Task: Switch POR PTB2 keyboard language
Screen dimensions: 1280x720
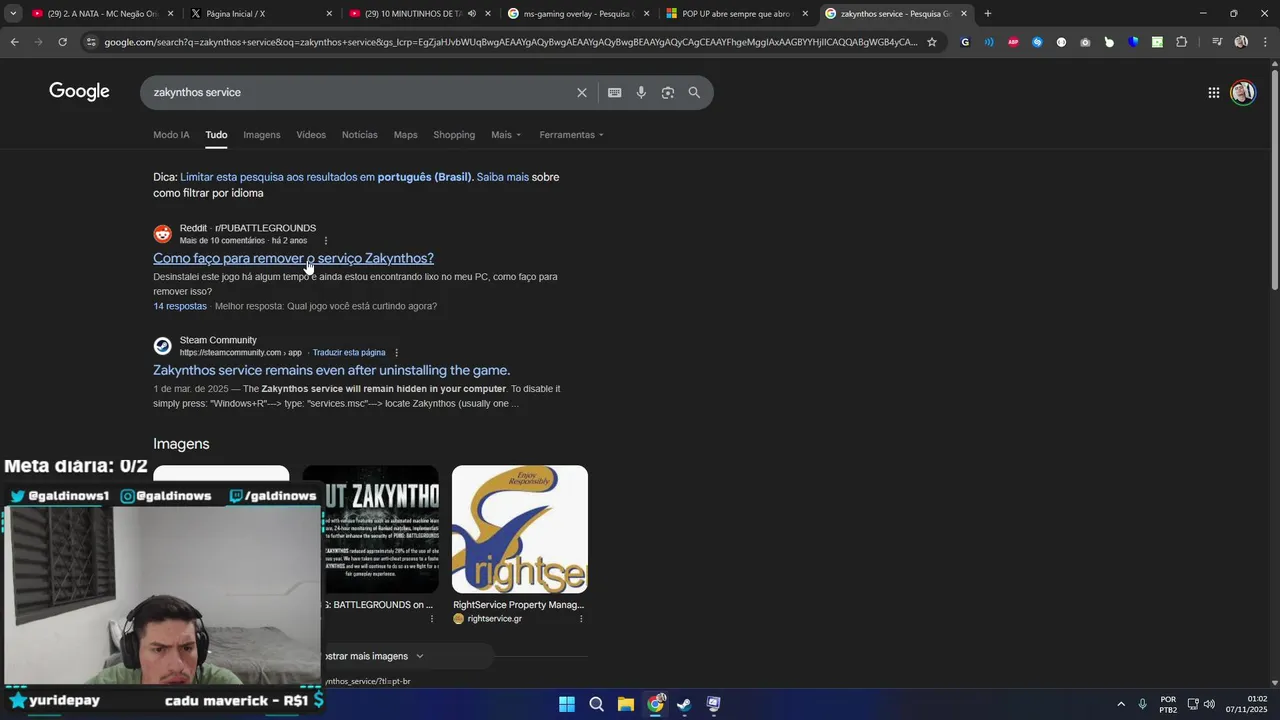Action: tap(1168, 704)
